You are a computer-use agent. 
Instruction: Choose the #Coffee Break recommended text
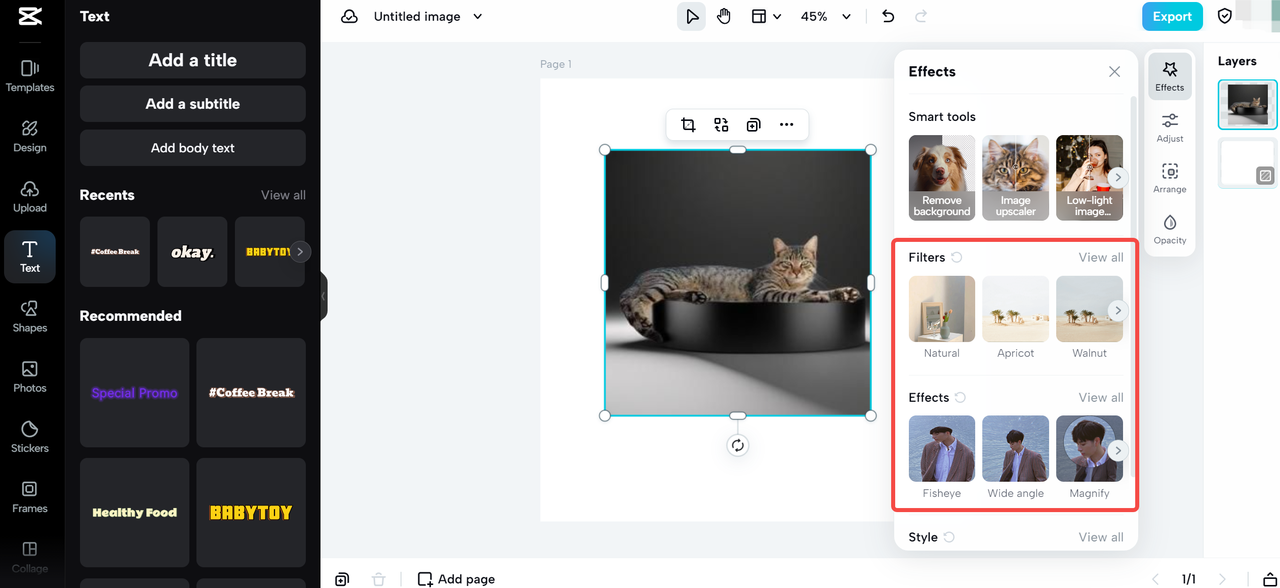pyautogui.click(x=251, y=393)
